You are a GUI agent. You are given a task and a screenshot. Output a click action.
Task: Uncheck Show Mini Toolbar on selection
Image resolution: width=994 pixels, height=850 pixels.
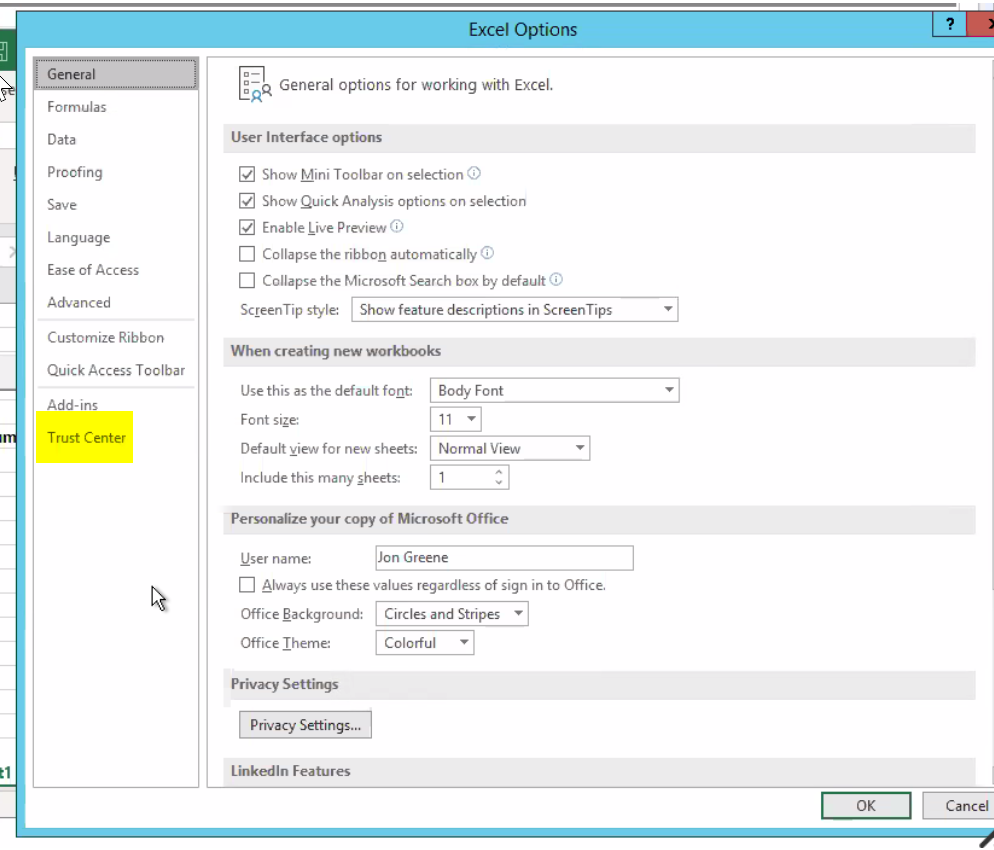(x=247, y=174)
